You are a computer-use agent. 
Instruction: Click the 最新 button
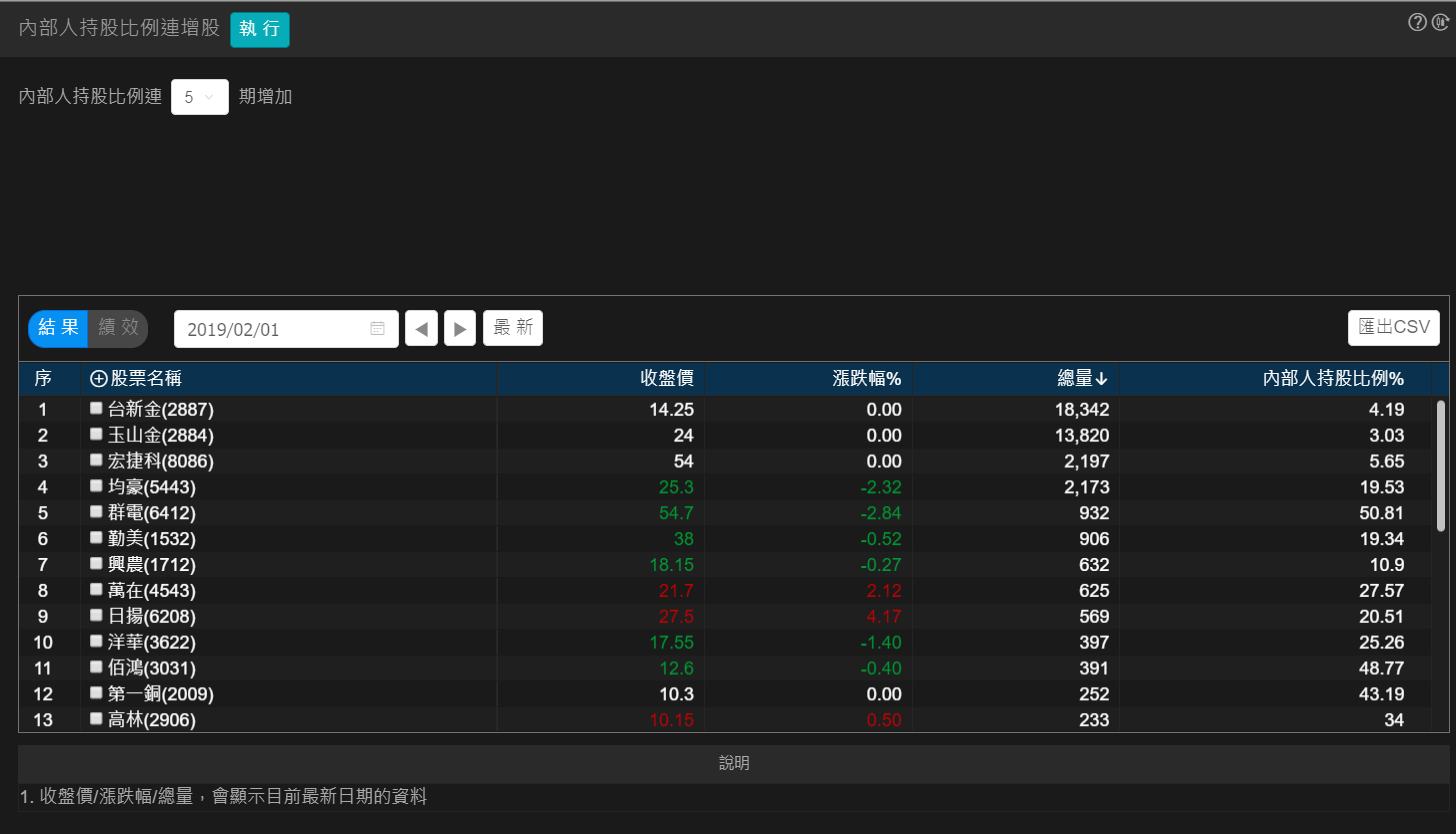(x=512, y=328)
